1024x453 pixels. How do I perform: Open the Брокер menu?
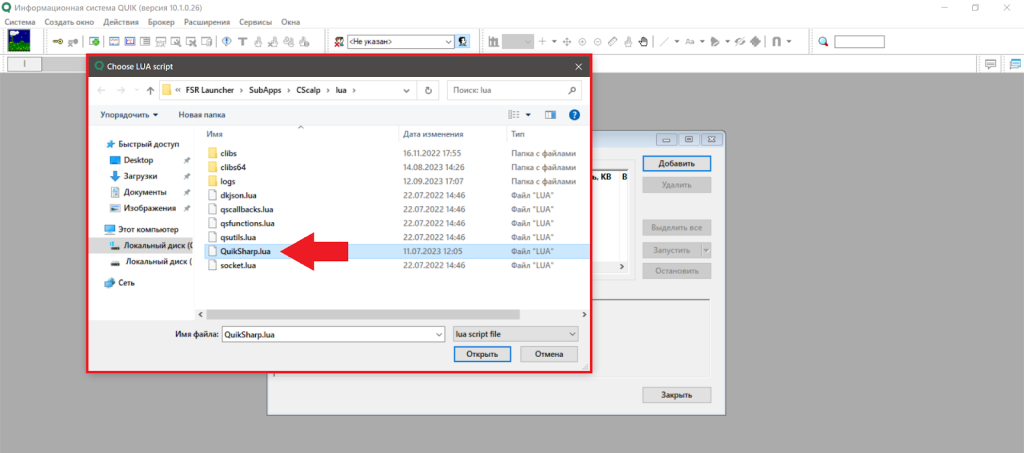161,22
